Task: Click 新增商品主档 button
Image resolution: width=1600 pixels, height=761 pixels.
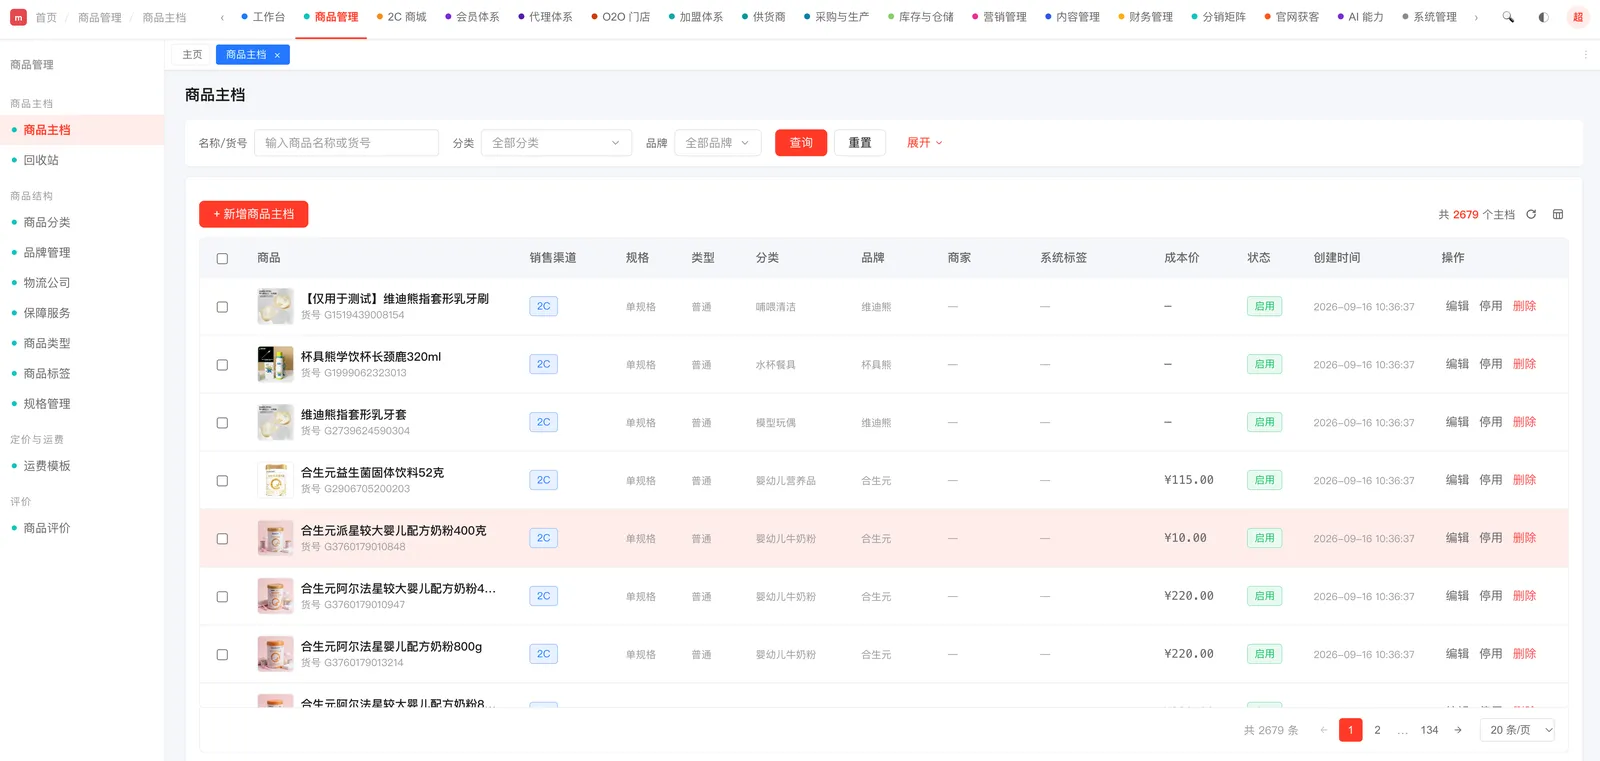Action: (x=254, y=214)
